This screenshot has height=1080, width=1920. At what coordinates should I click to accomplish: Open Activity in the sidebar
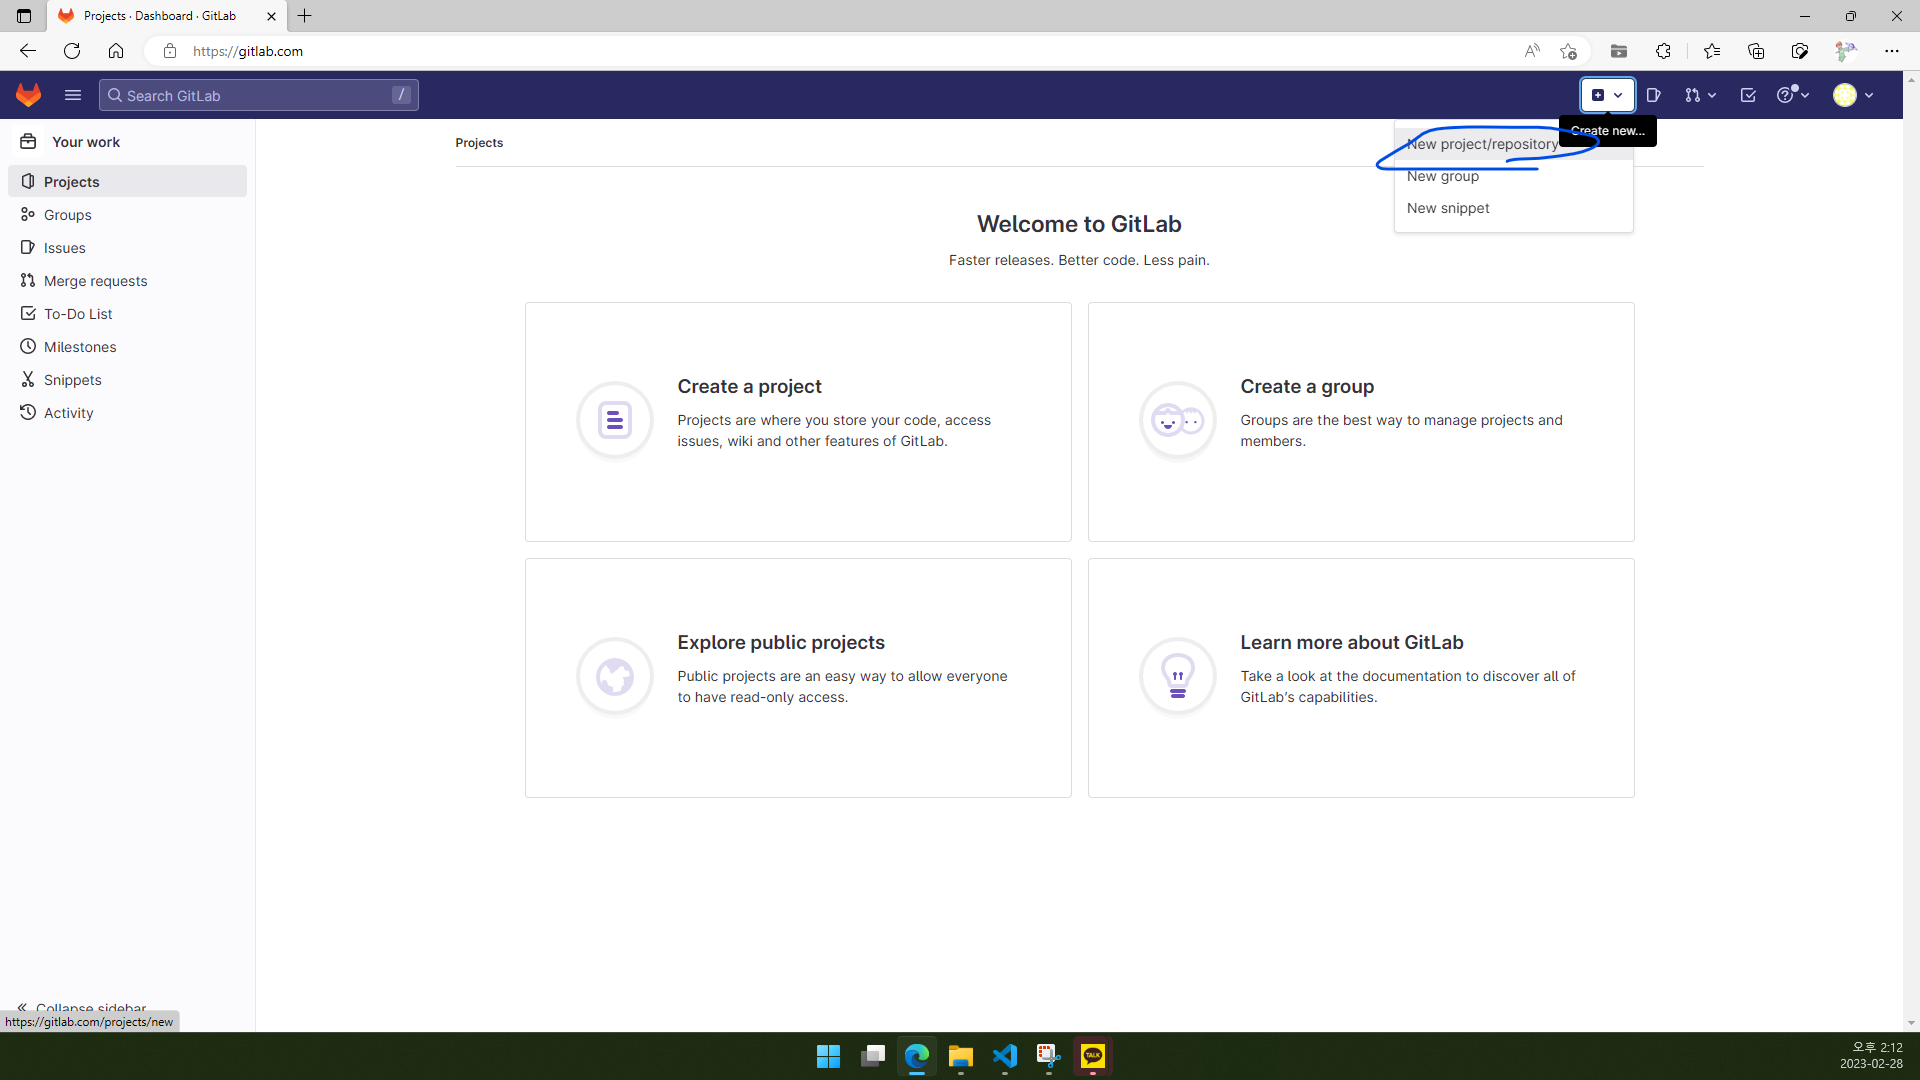tap(127, 412)
